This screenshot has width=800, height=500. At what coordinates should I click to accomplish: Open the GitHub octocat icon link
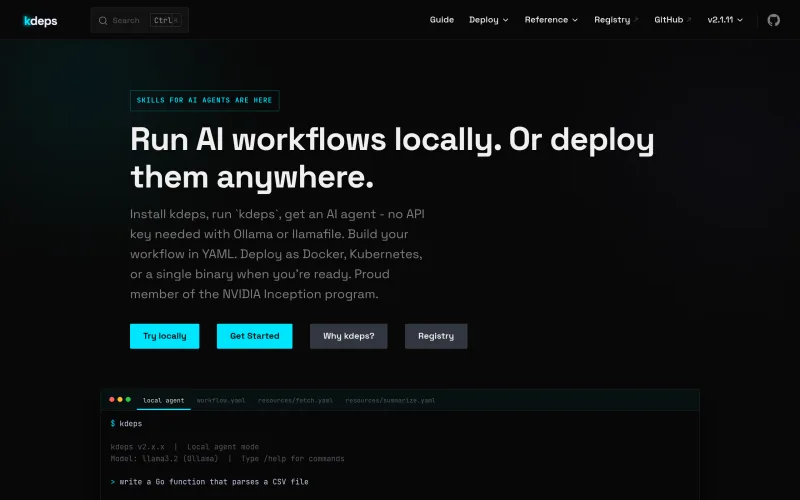[773, 20]
